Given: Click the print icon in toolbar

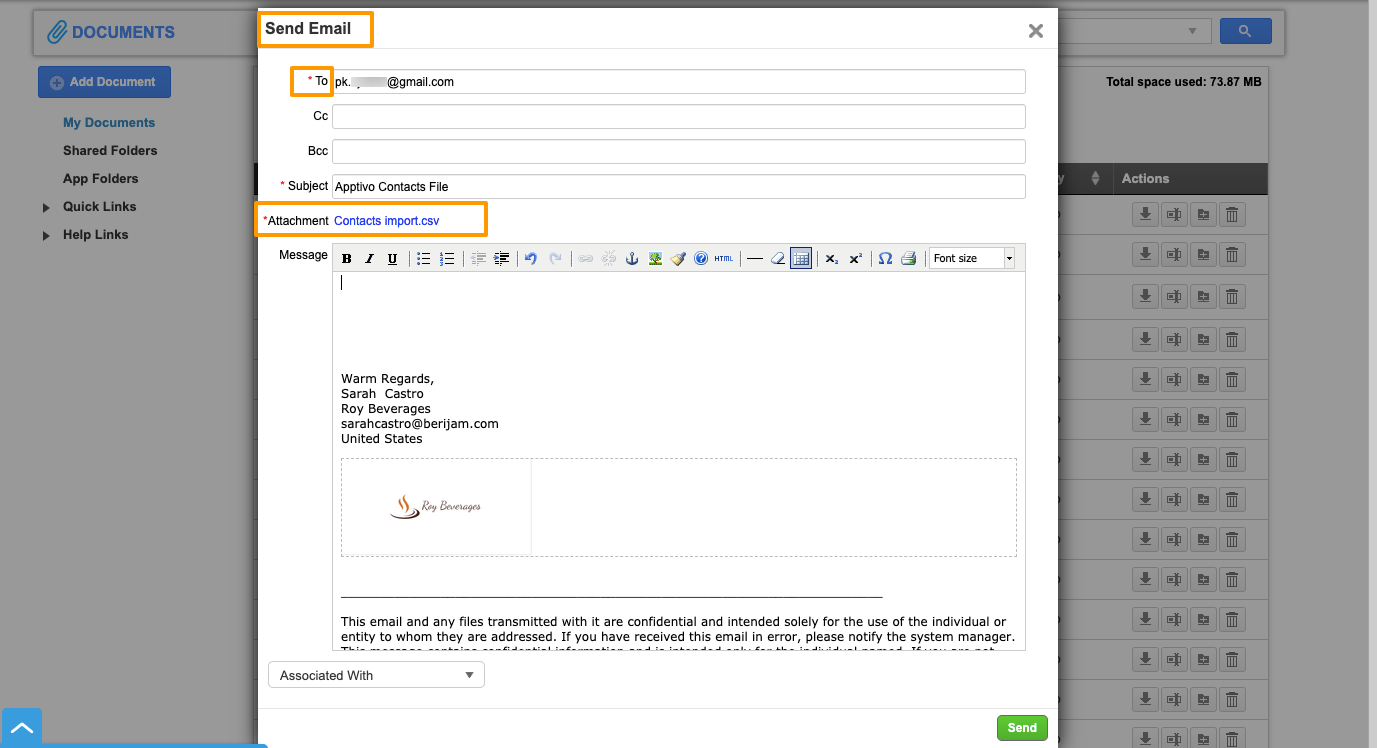Looking at the screenshot, I should pos(908,259).
